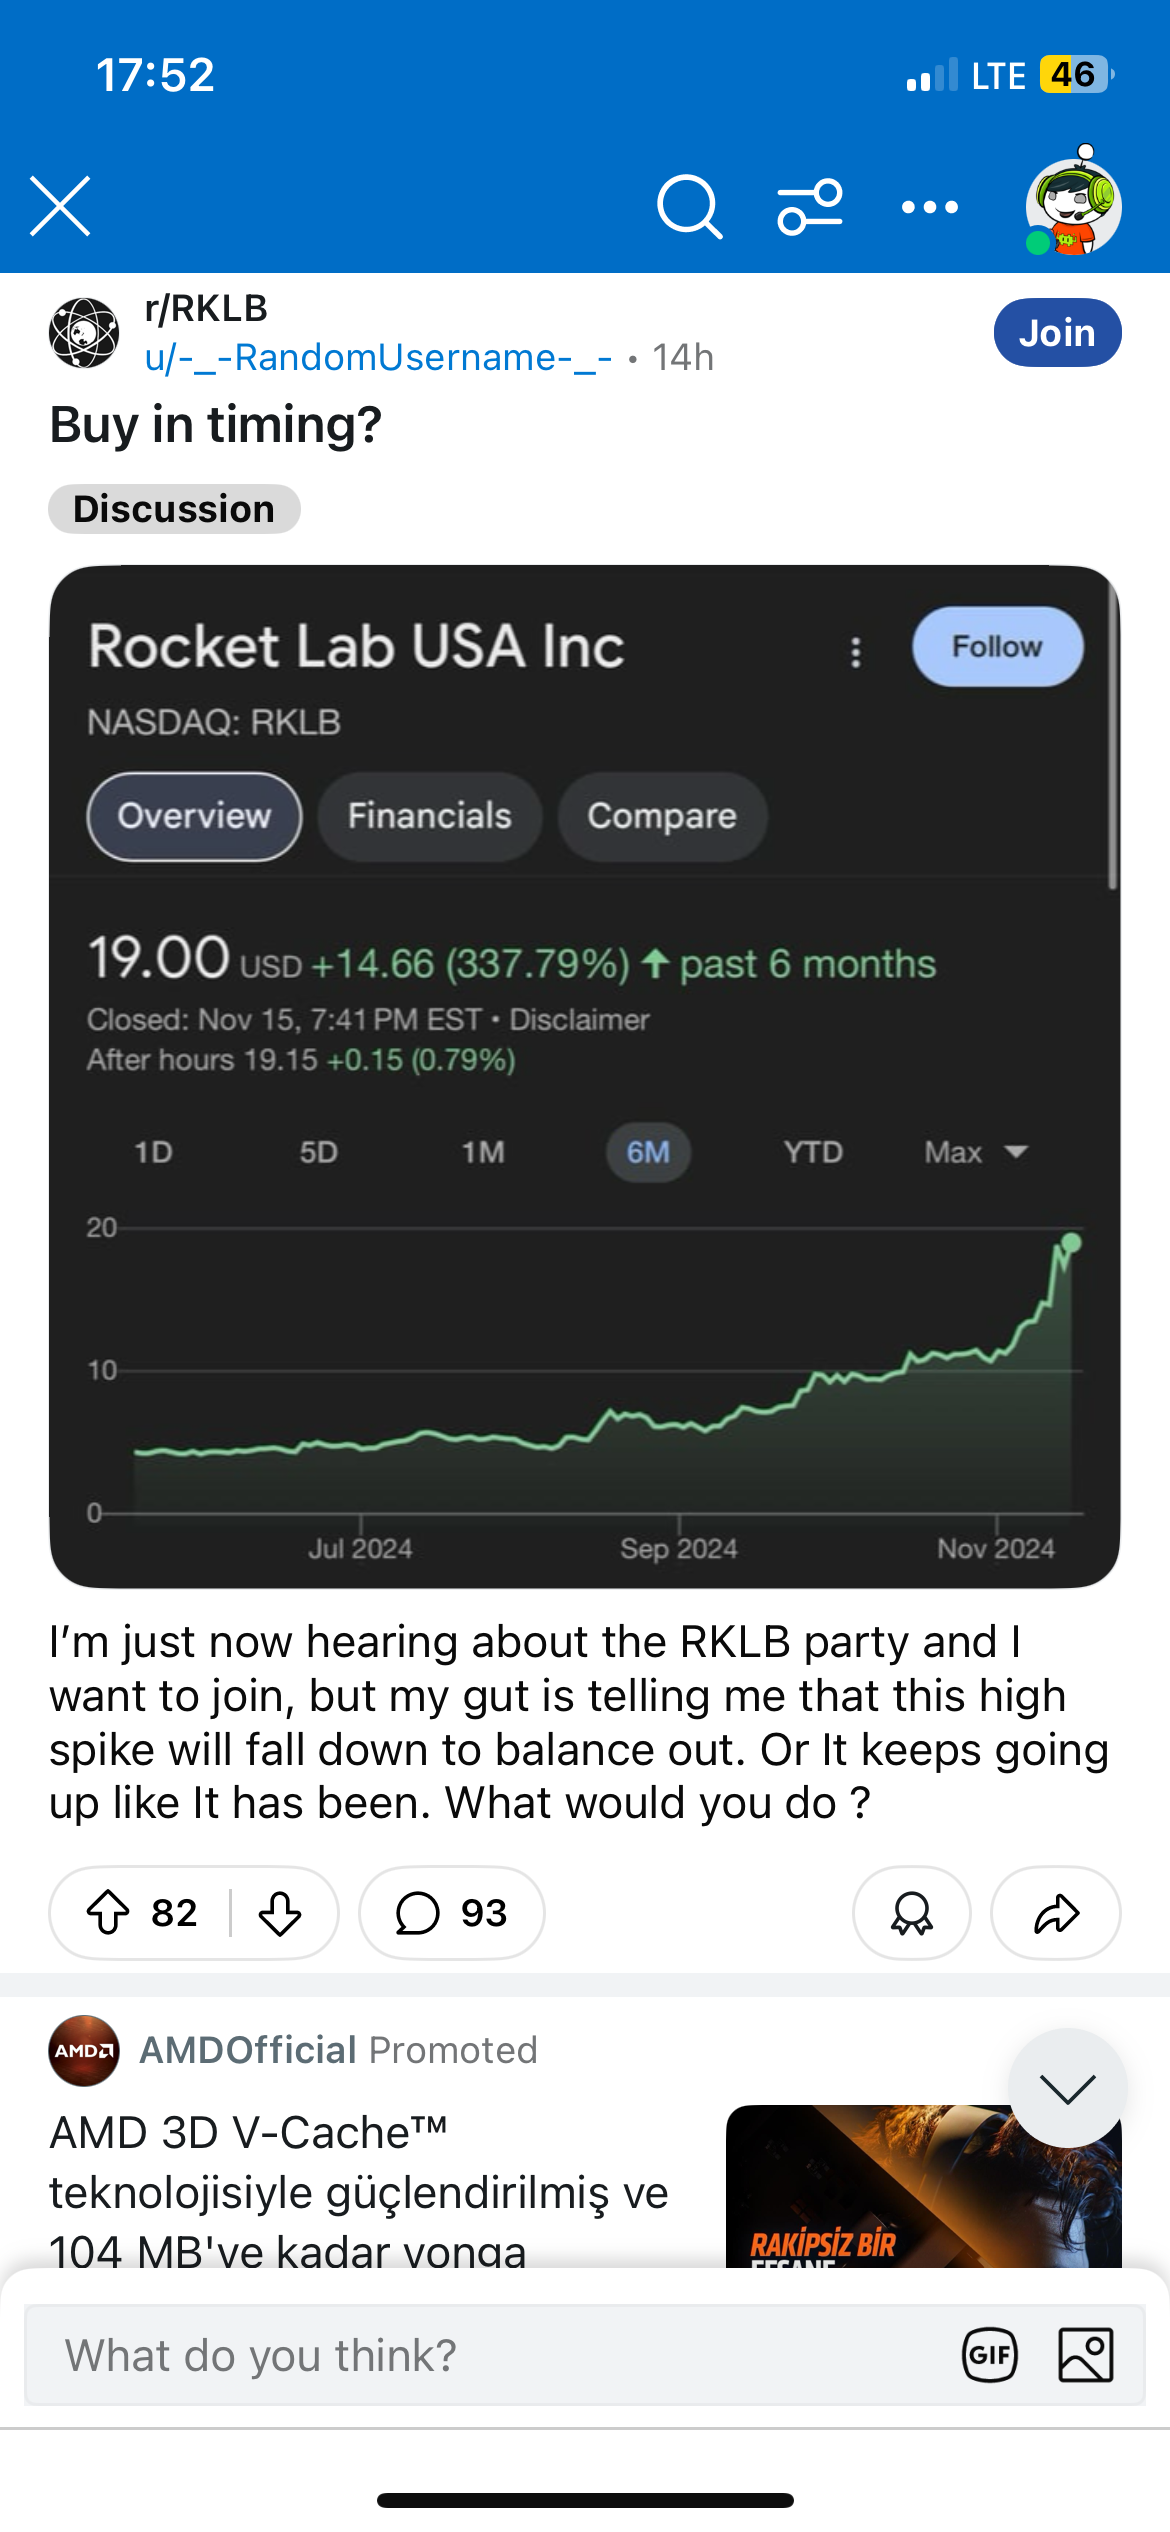1170x2532 pixels.
Task: Attach a GIF to the comment
Action: point(990,2355)
